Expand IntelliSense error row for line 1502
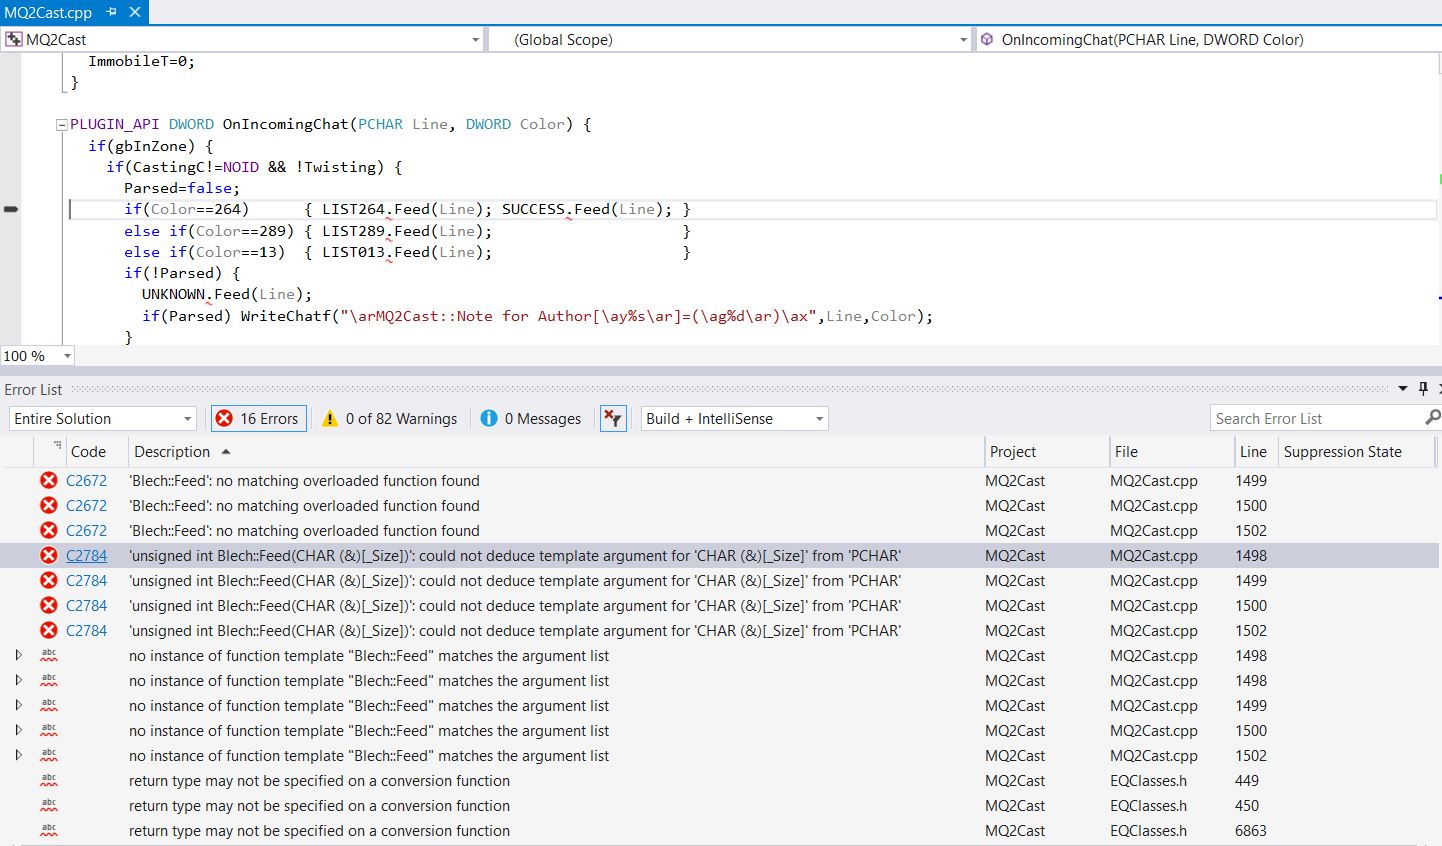 click(x=18, y=756)
